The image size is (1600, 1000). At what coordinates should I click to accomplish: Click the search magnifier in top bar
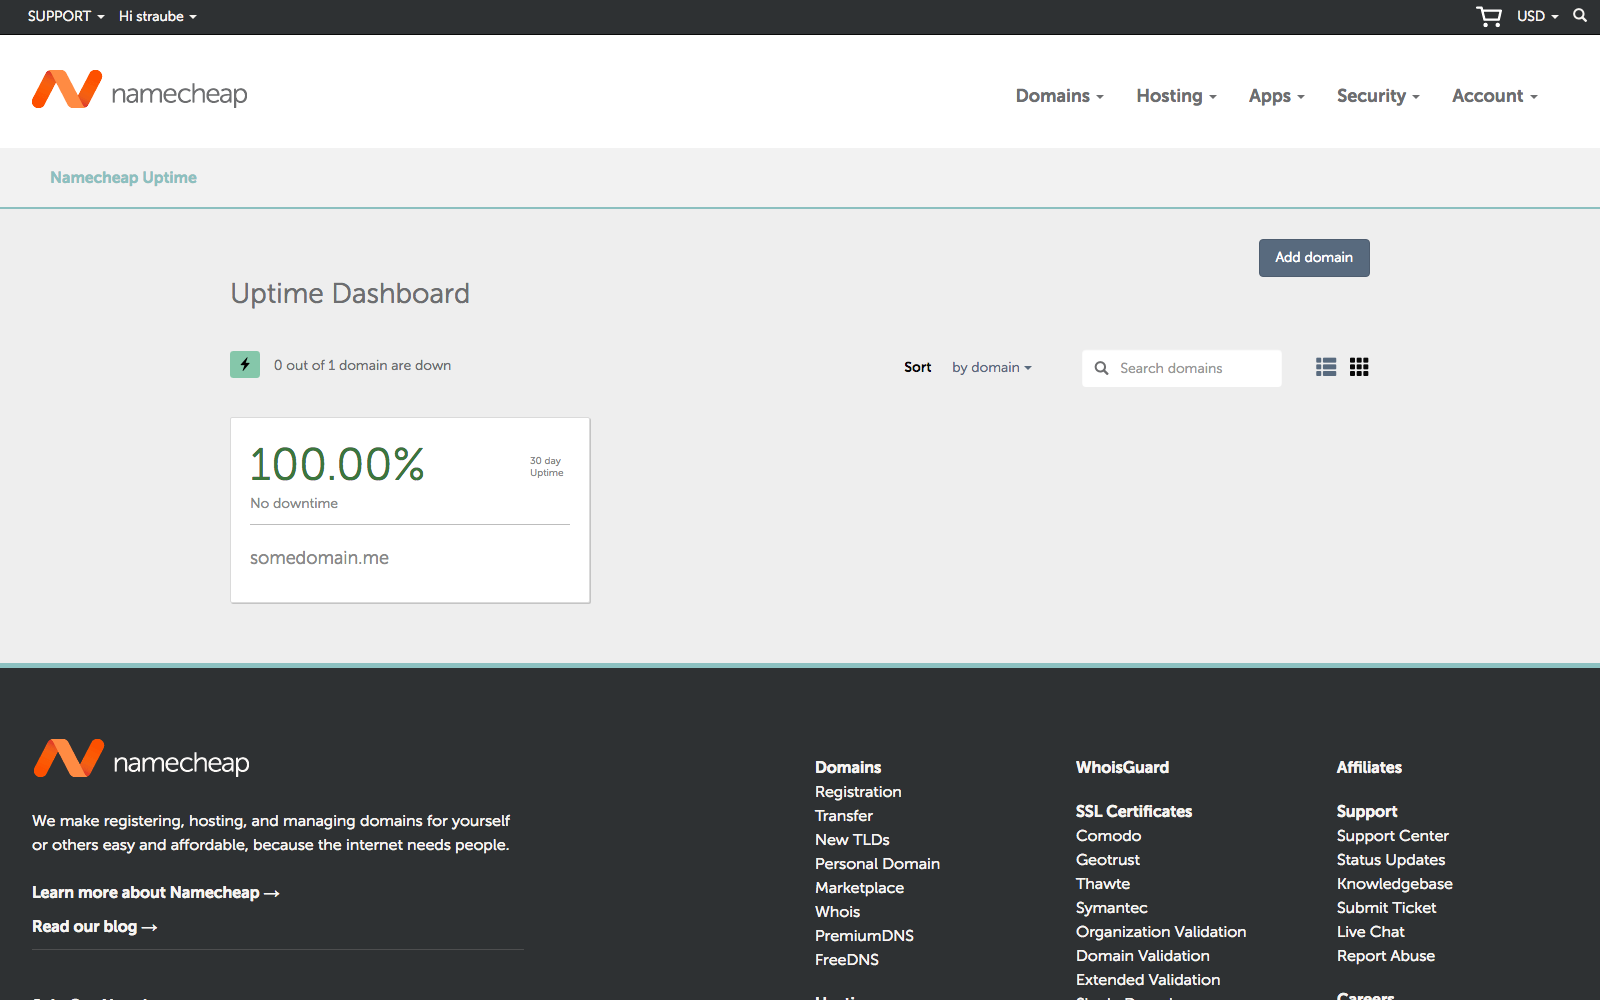pyautogui.click(x=1580, y=16)
